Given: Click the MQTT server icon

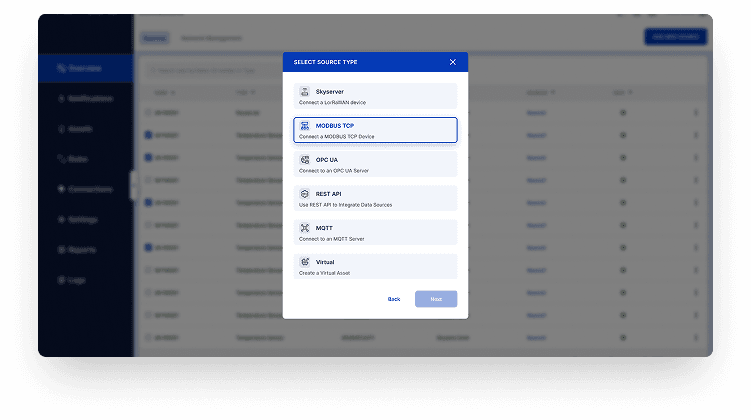Looking at the screenshot, I should coord(306,227).
